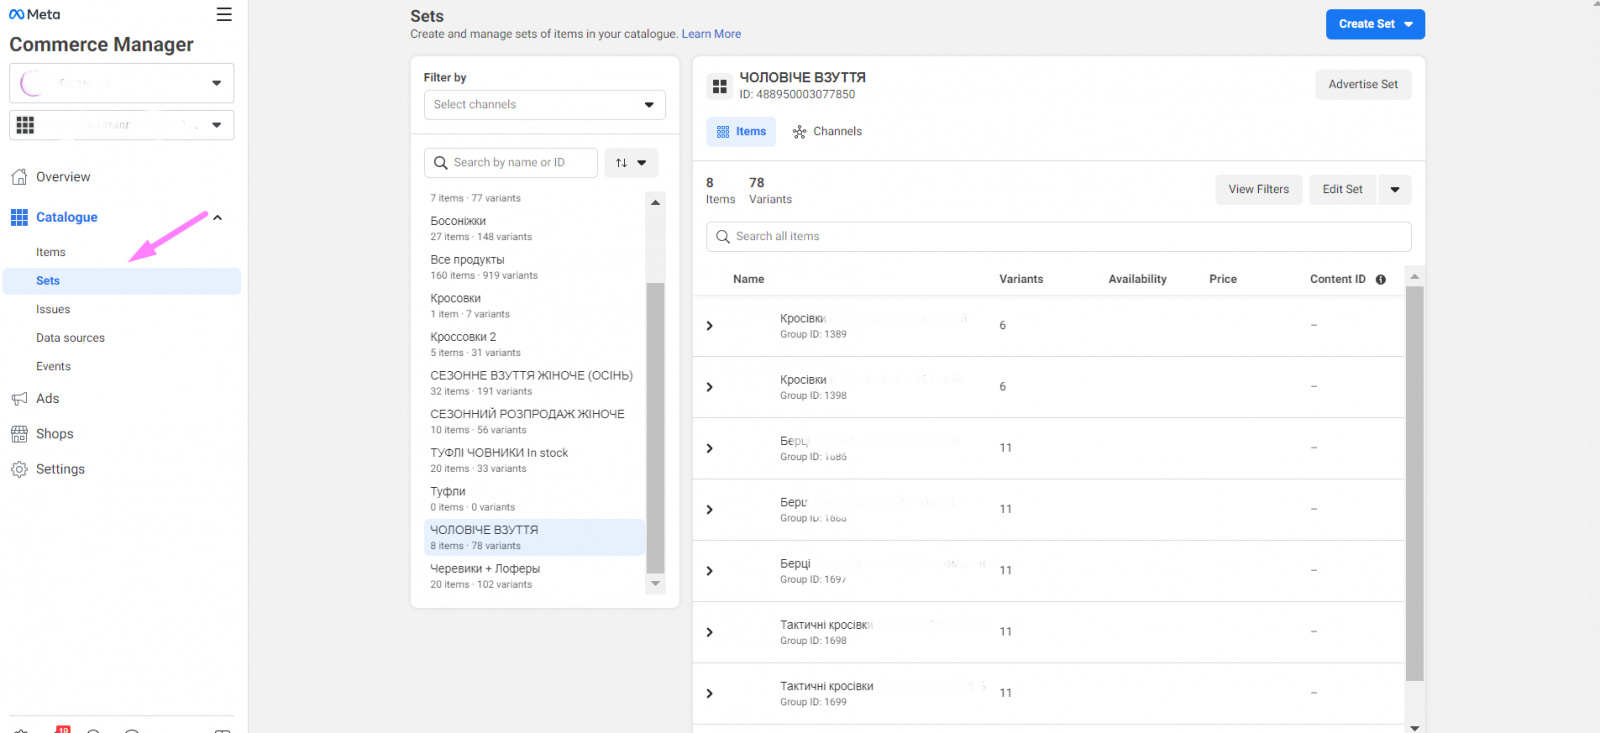The height and width of the screenshot is (733, 1600).
Task: Switch to the Channels tab
Action: click(x=827, y=132)
